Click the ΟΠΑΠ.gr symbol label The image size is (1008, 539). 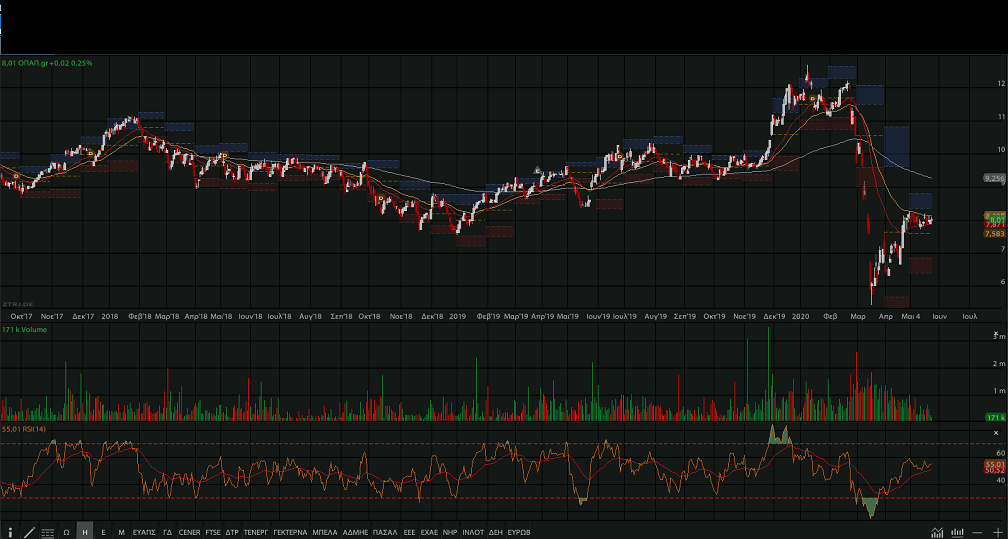pos(35,63)
